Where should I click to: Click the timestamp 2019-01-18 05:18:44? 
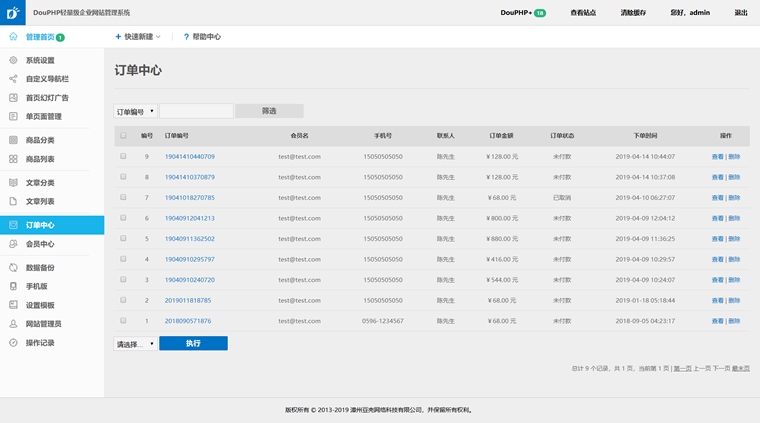coord(645,300)
